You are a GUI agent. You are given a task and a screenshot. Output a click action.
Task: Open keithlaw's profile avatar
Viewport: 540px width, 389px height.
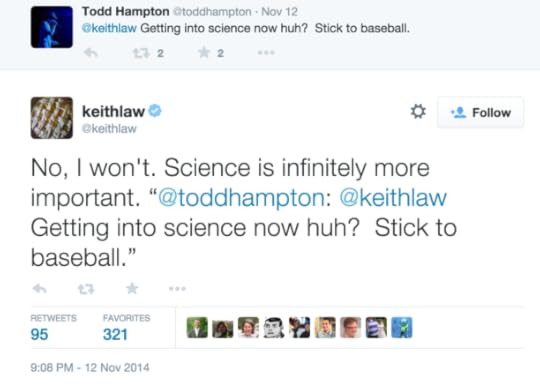(52, 118)
